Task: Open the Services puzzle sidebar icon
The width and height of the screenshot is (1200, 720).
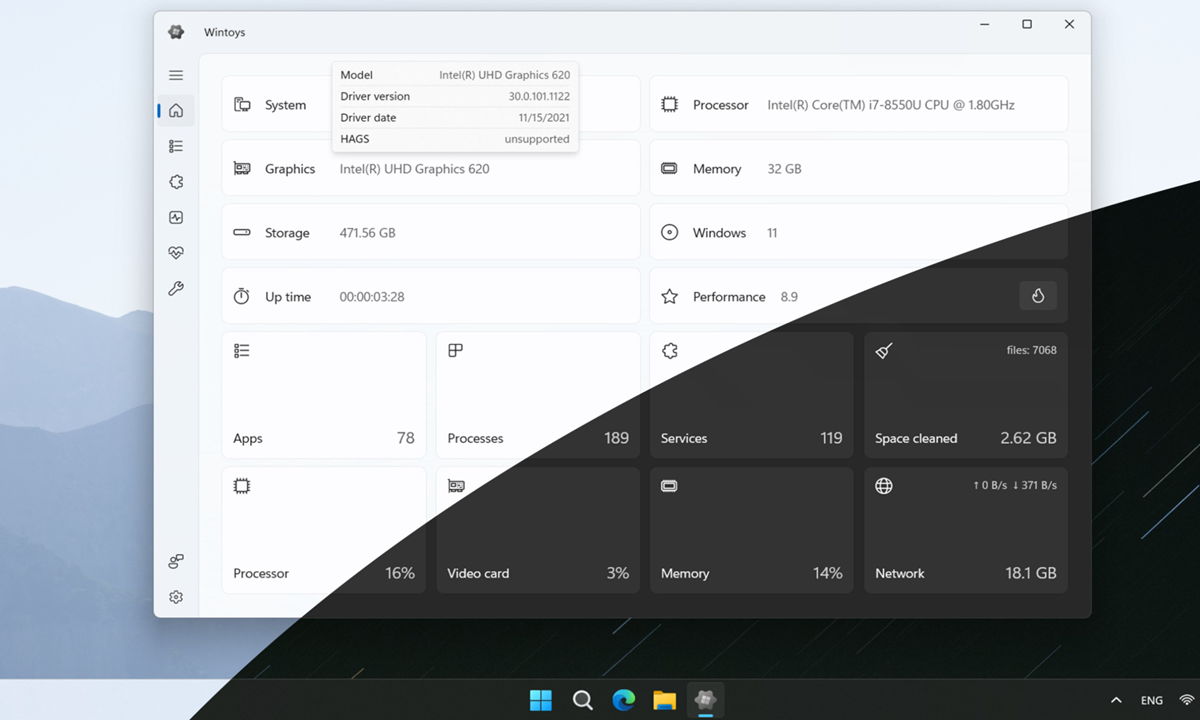Action: click(x=176, y=182)
